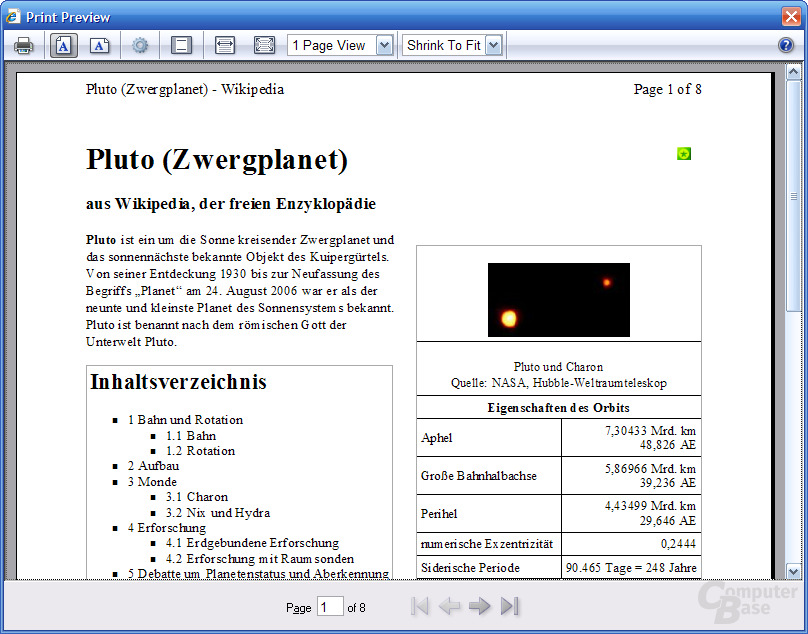Image resolution: width=808 pixels, height=634 pixels.
Task: Click 'Page 1 of 8' header text
Action: [x=667, y=89]
